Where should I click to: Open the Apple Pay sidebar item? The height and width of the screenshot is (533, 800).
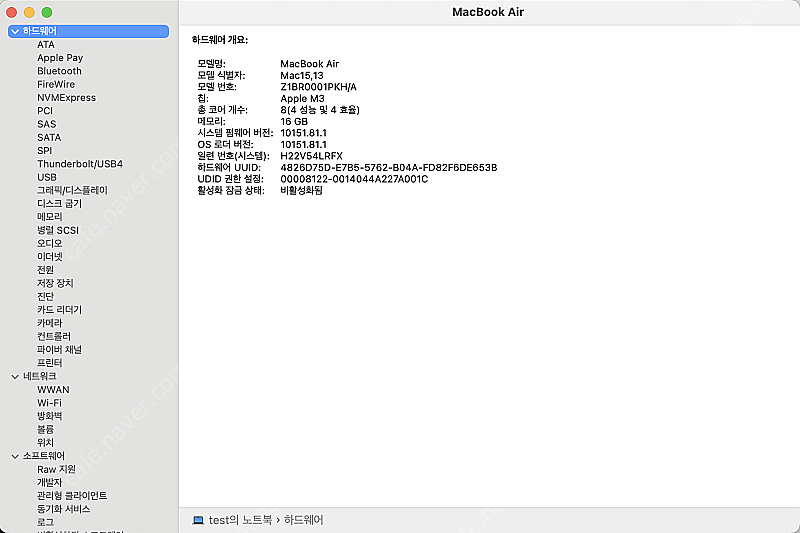click(60, 58)
